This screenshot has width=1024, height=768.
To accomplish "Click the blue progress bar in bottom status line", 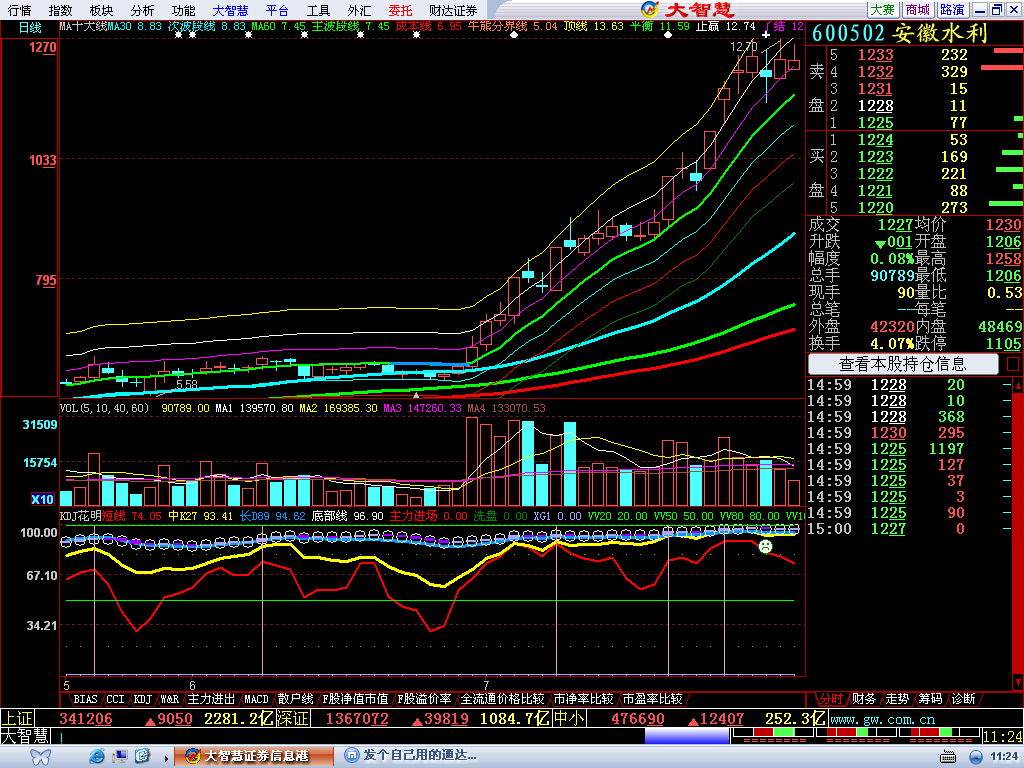I will pyautogui.click(x=687, y=736).
